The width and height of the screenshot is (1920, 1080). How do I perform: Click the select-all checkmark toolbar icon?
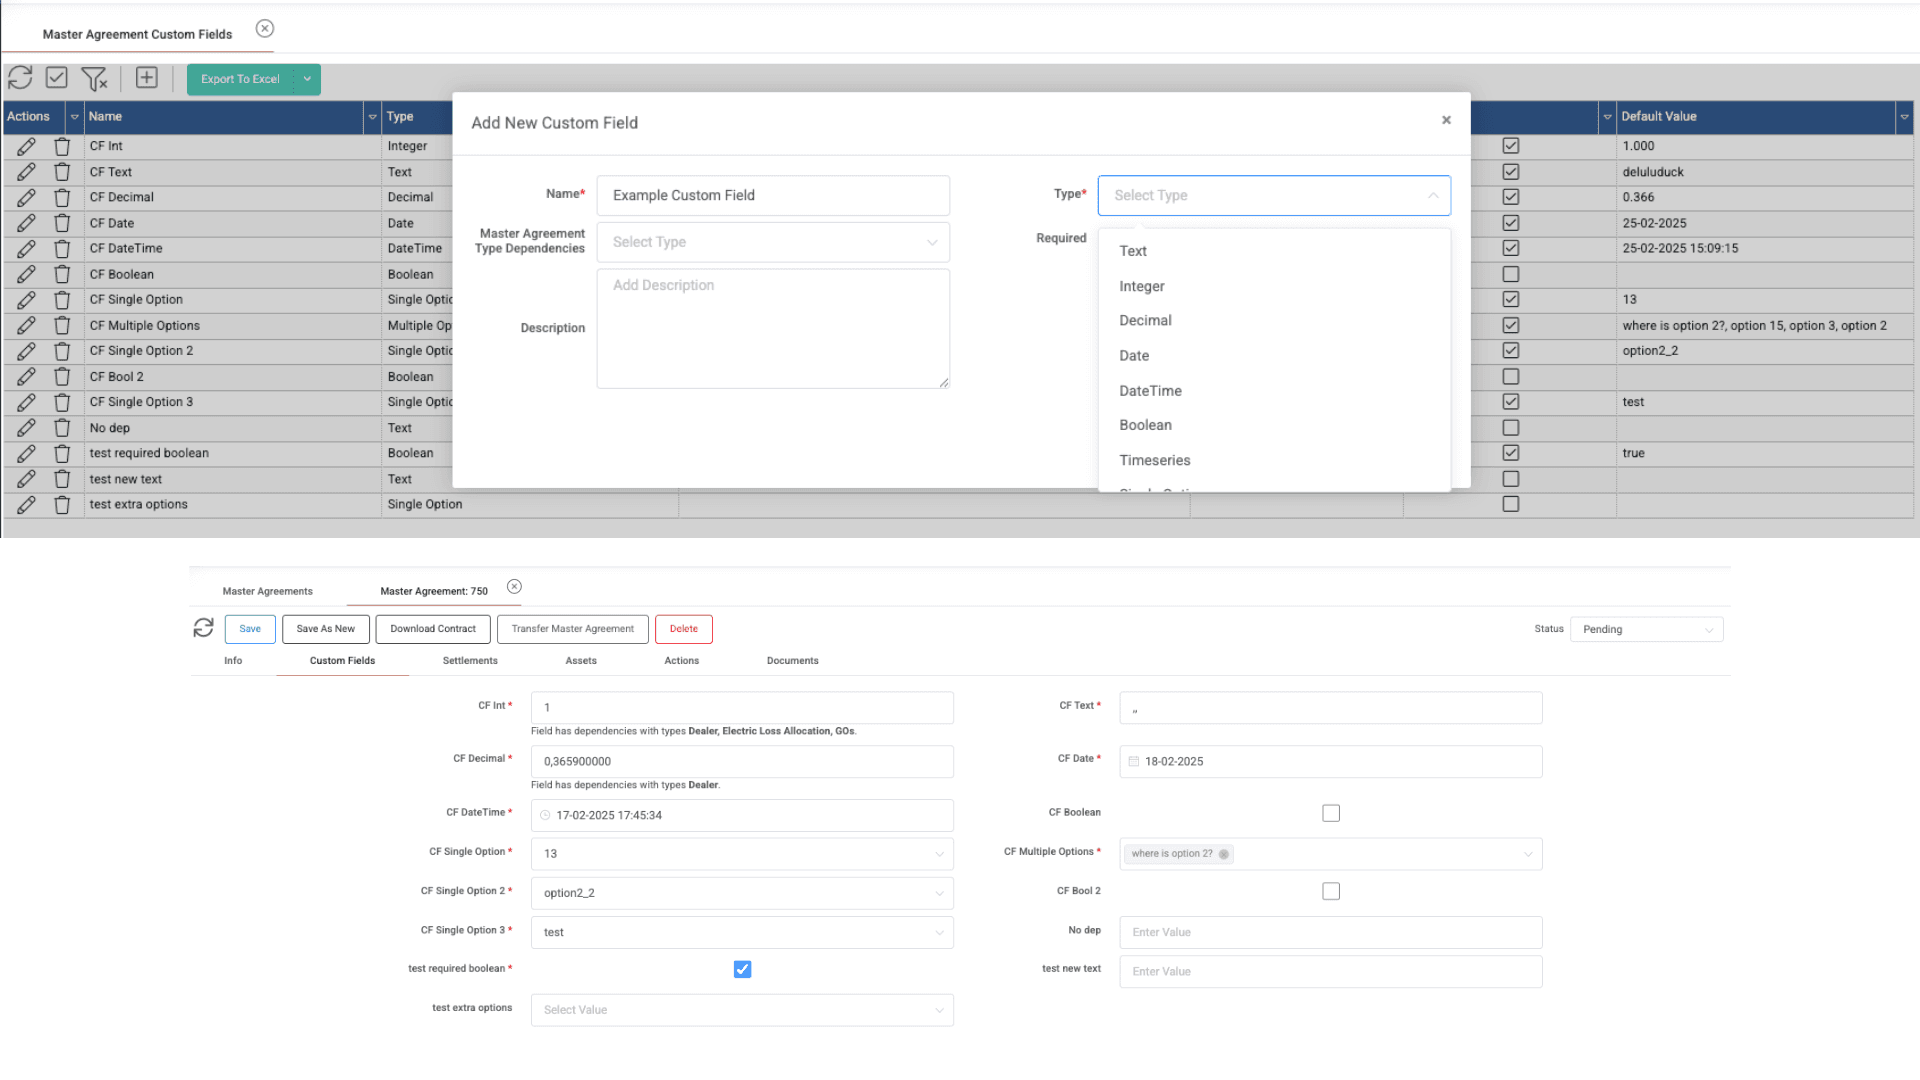(57, 78)
